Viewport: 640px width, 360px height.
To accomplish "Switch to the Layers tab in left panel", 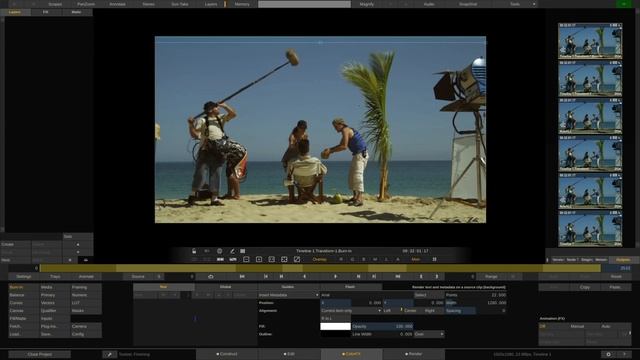I will tap(15, 12).
